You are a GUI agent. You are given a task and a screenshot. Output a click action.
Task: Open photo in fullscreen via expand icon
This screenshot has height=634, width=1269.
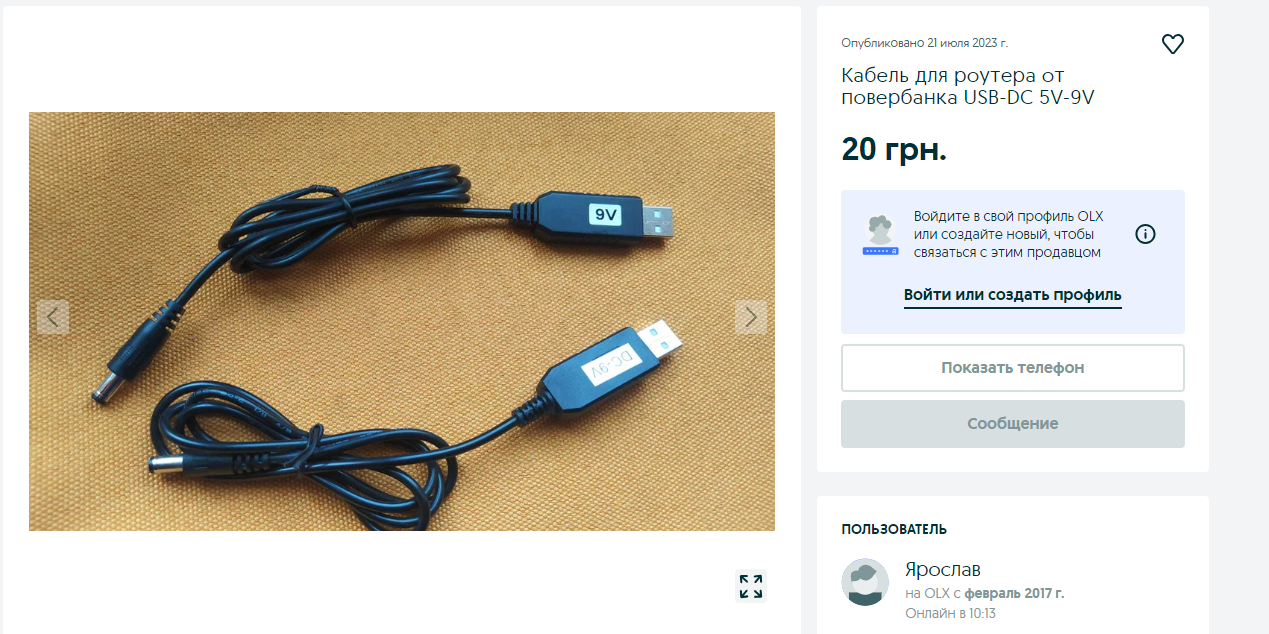click(751, 586)
